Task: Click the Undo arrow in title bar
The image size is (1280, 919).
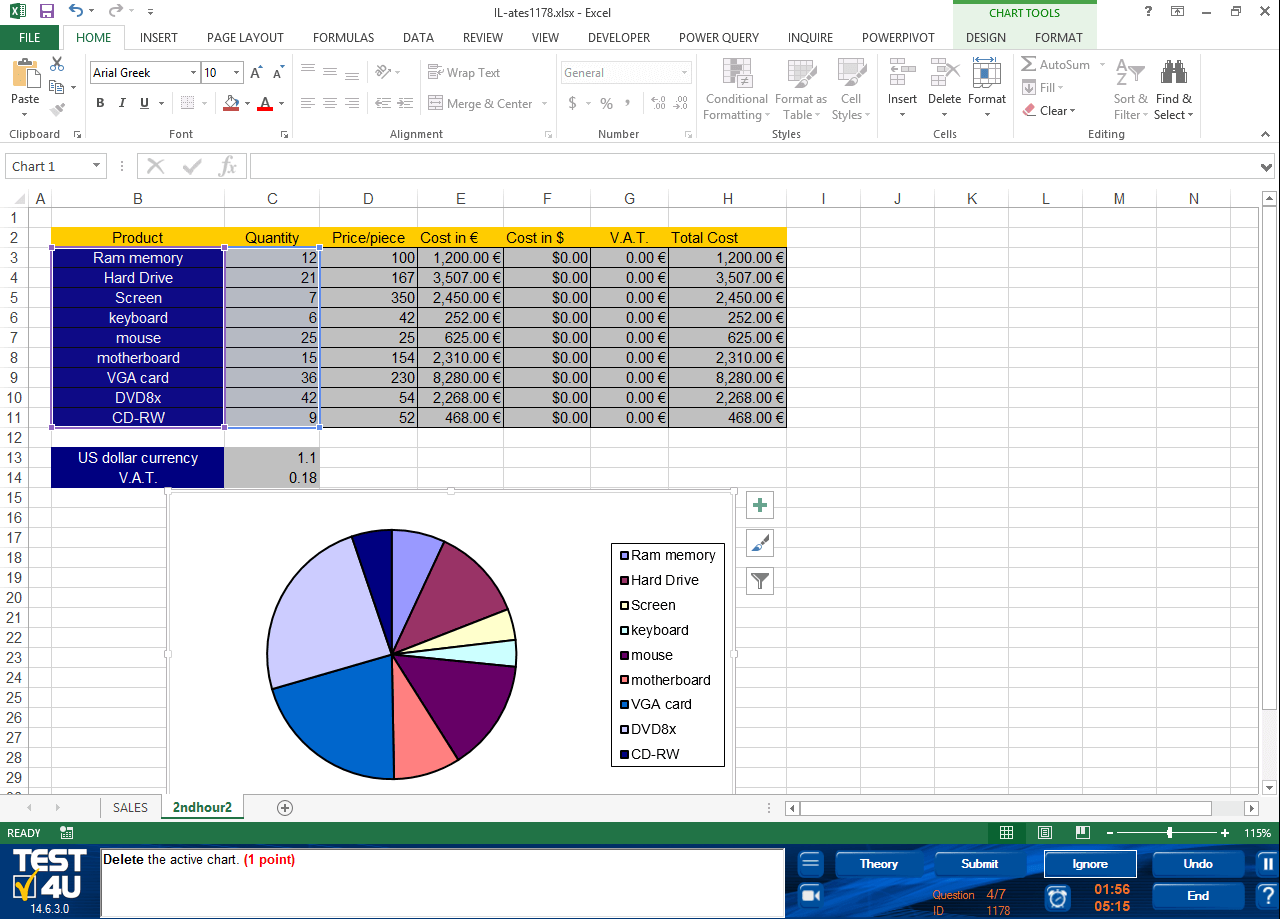Action: 76,12
